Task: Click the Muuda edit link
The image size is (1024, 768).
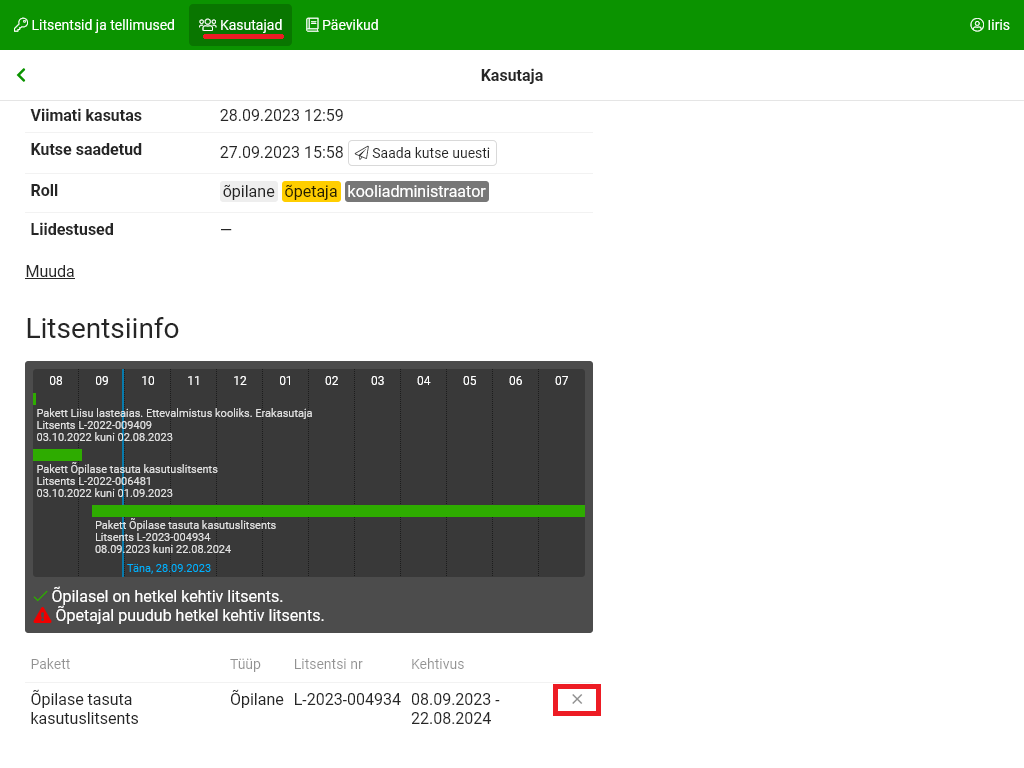Action: coord(50,271)
